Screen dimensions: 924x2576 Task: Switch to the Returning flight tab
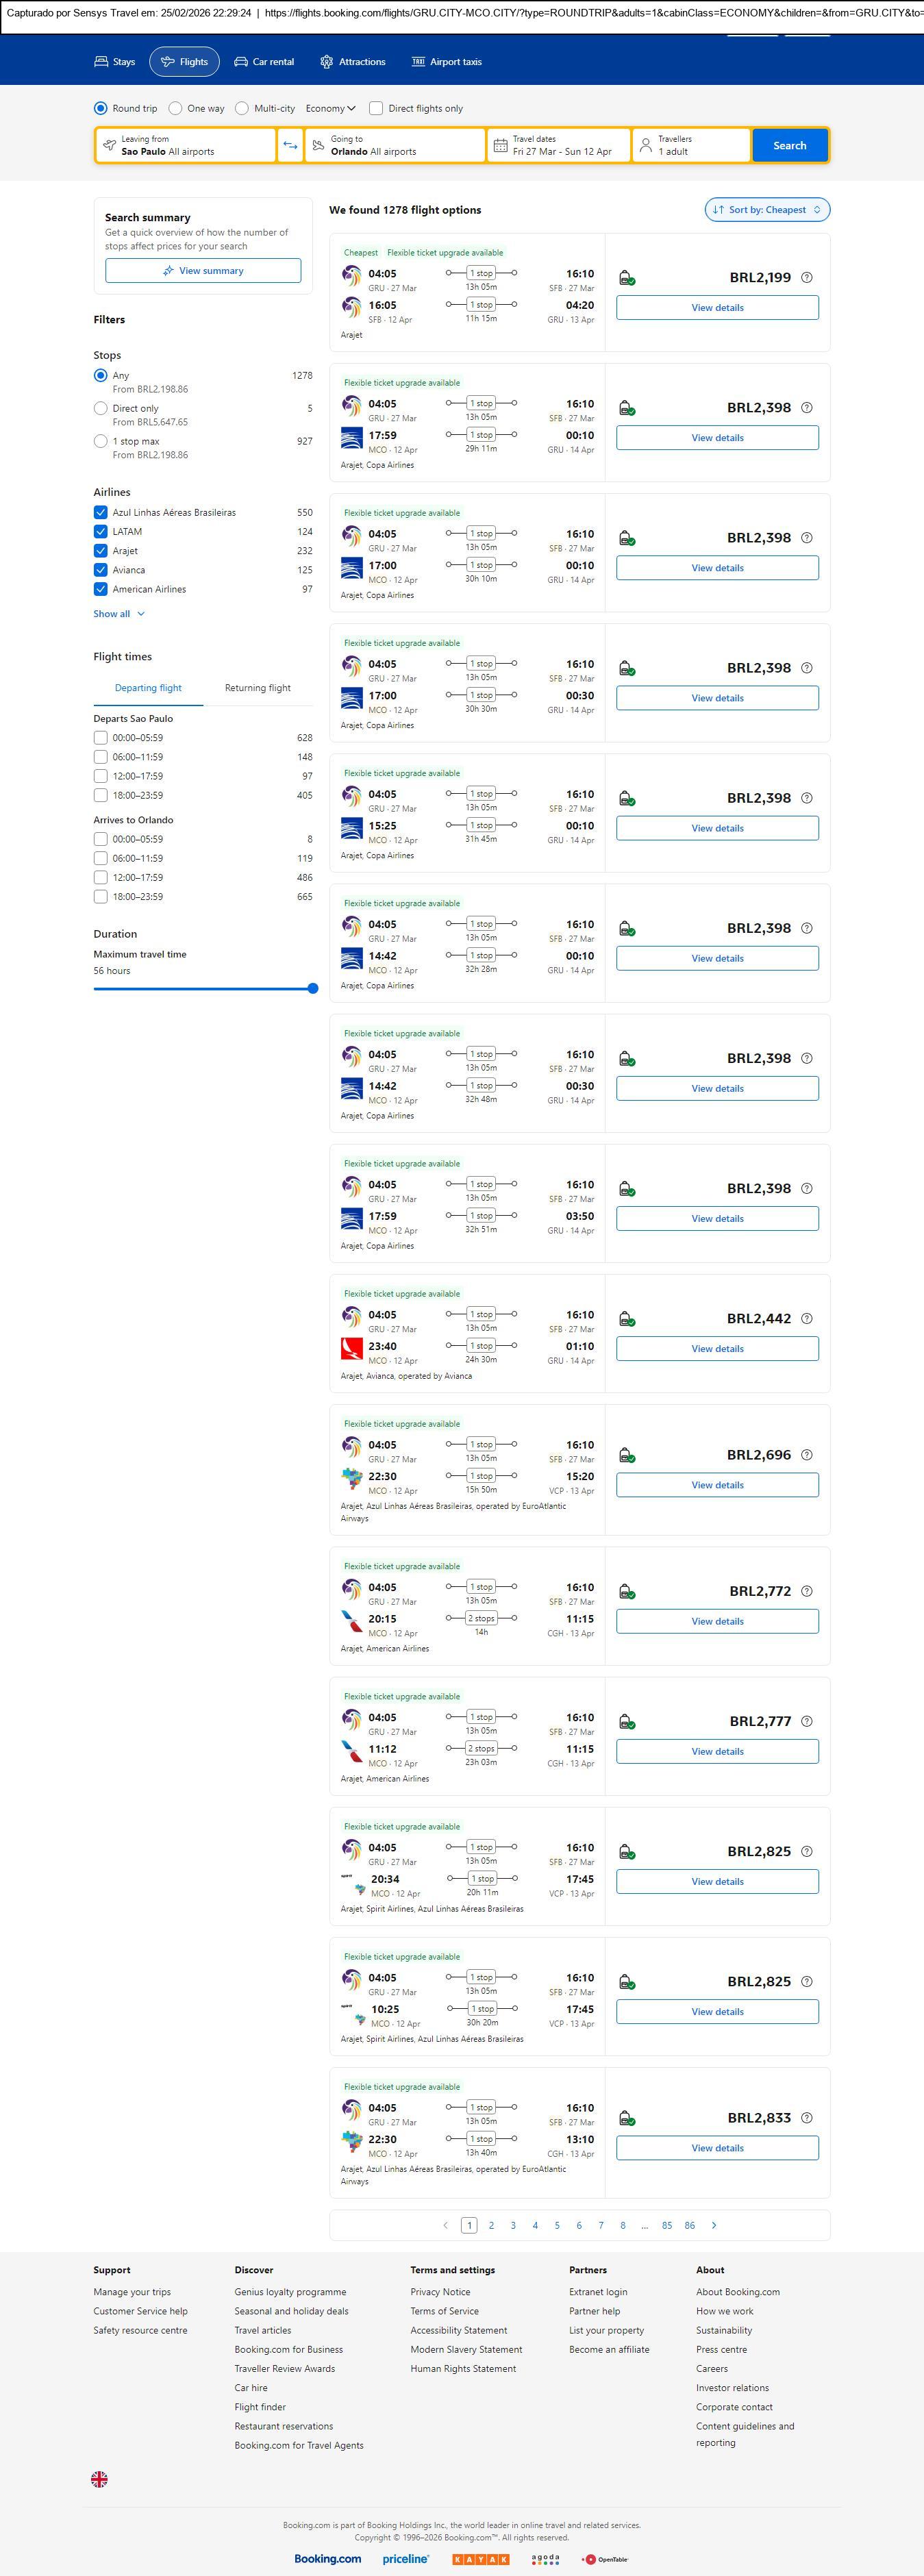click(x=257, y=688)
